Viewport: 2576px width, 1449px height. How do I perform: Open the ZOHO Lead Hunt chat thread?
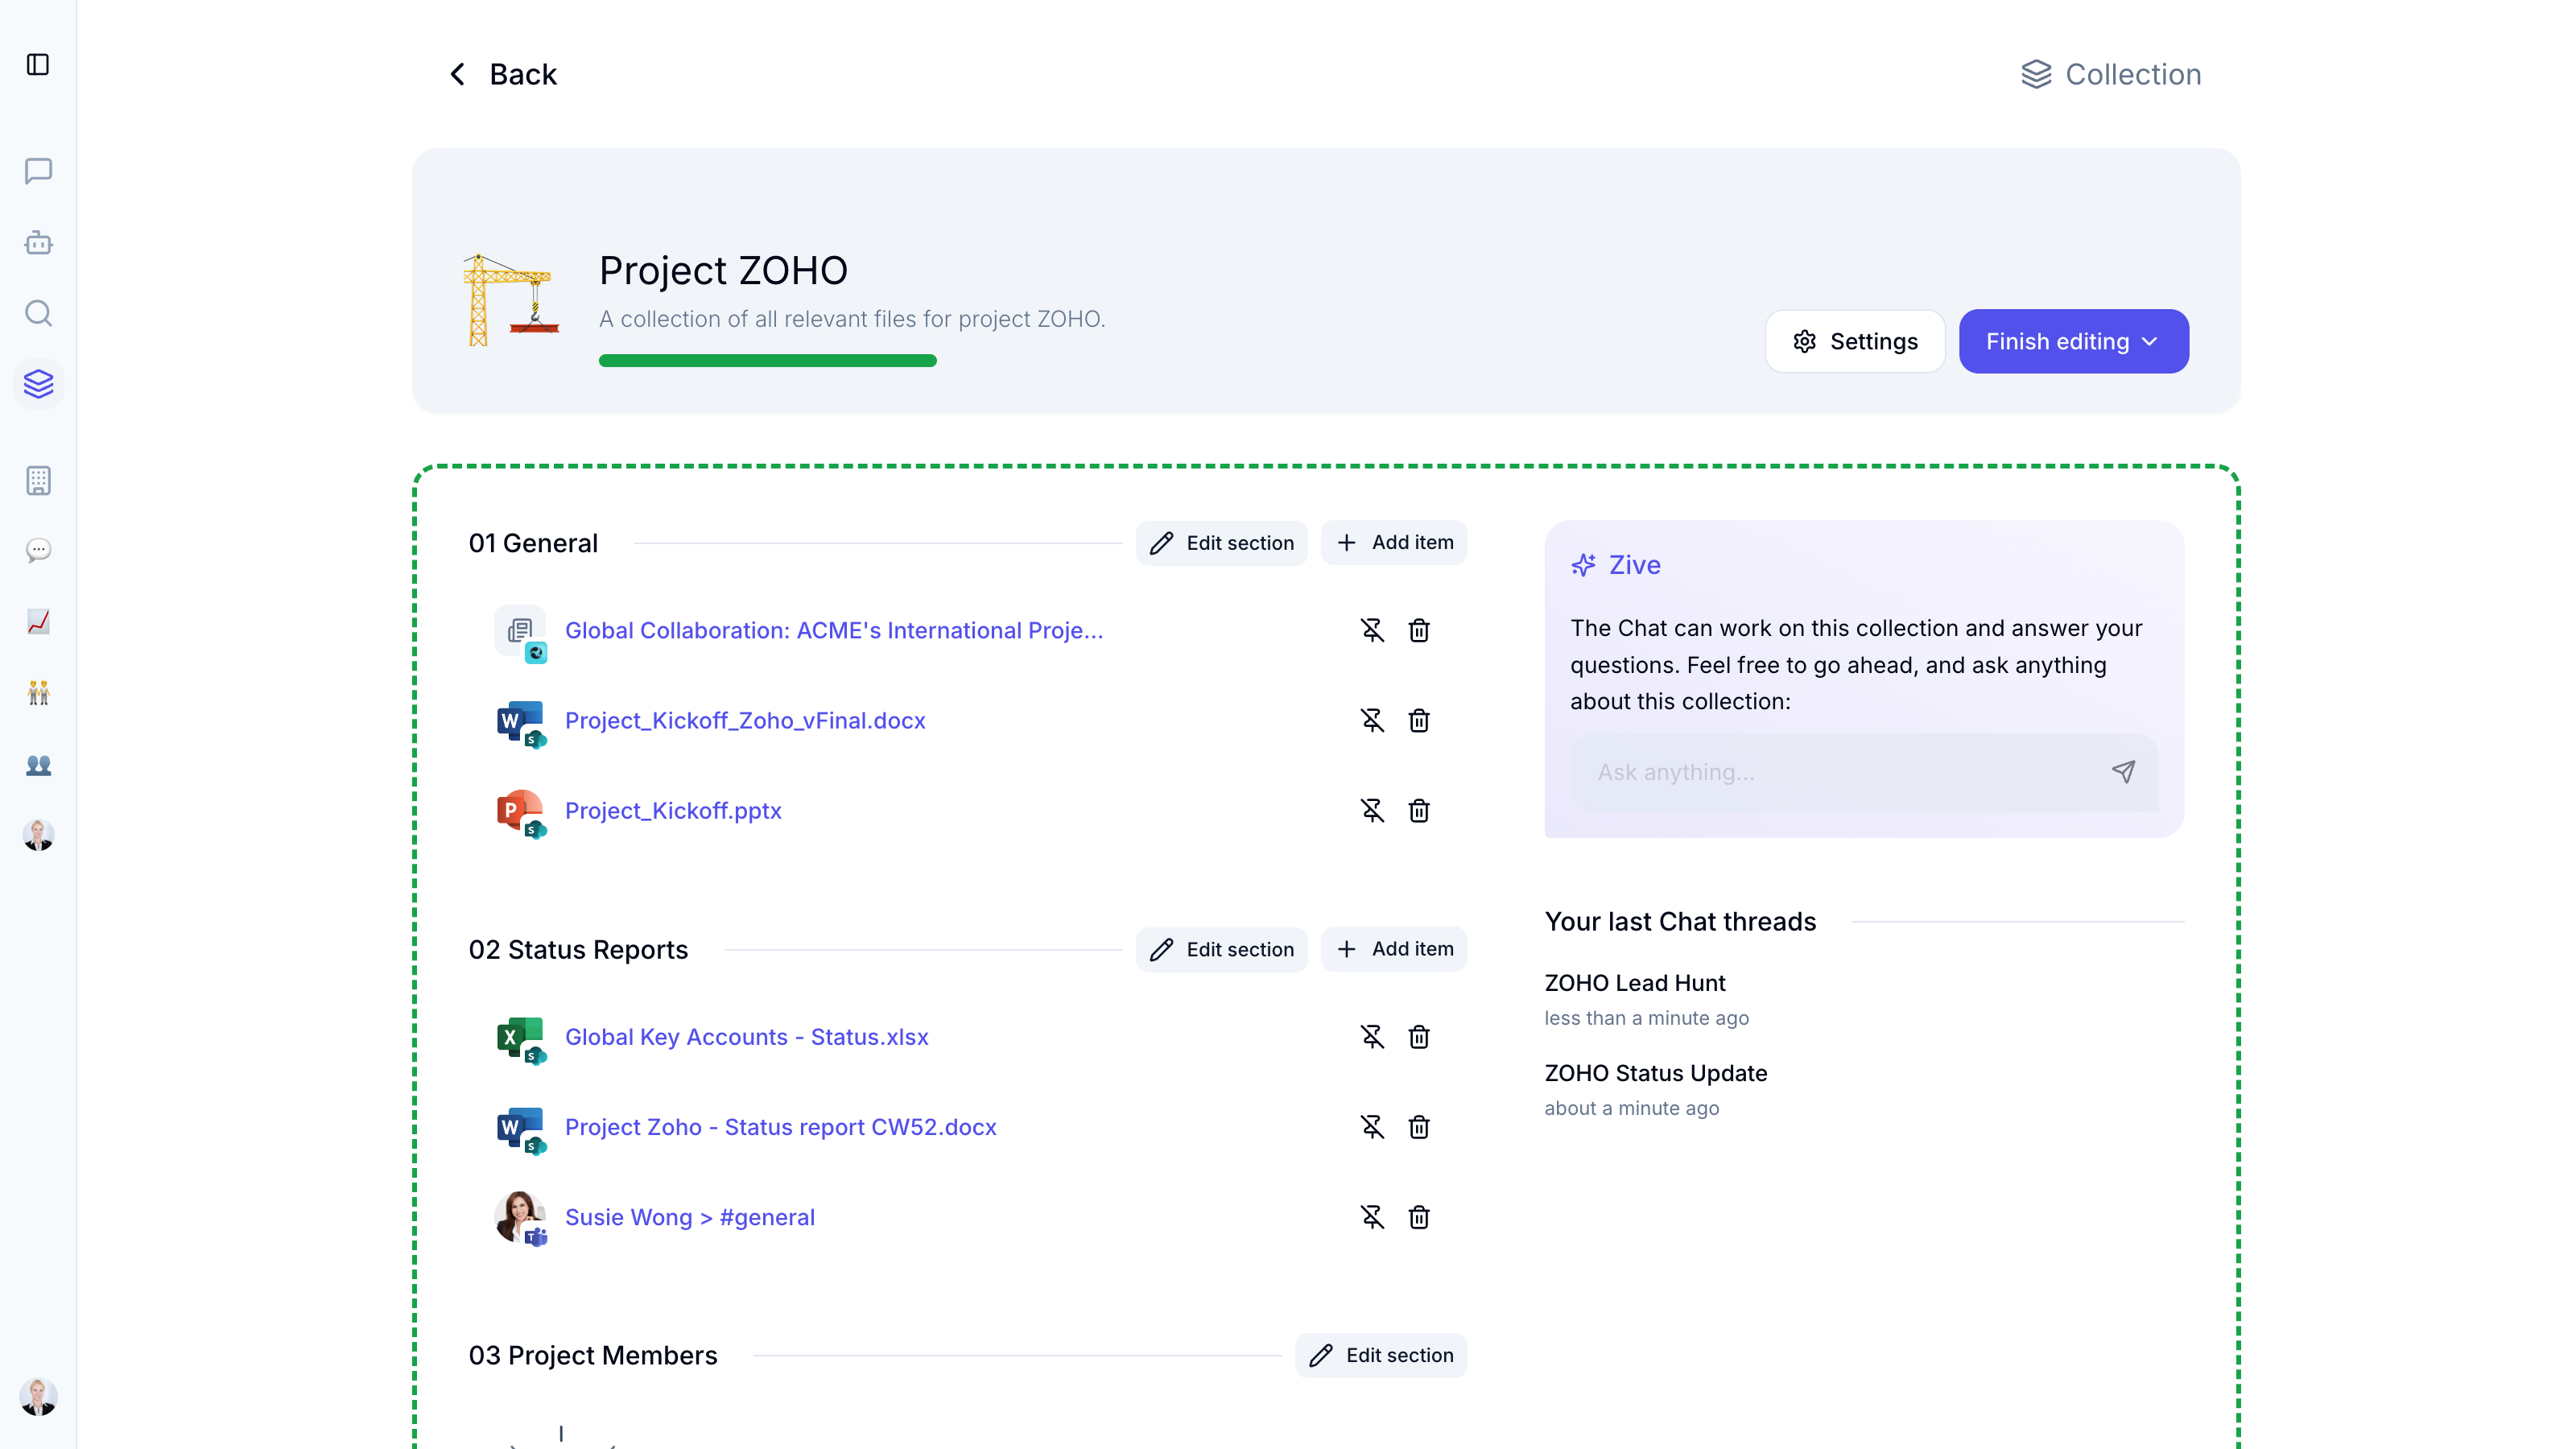(1634, 983)
